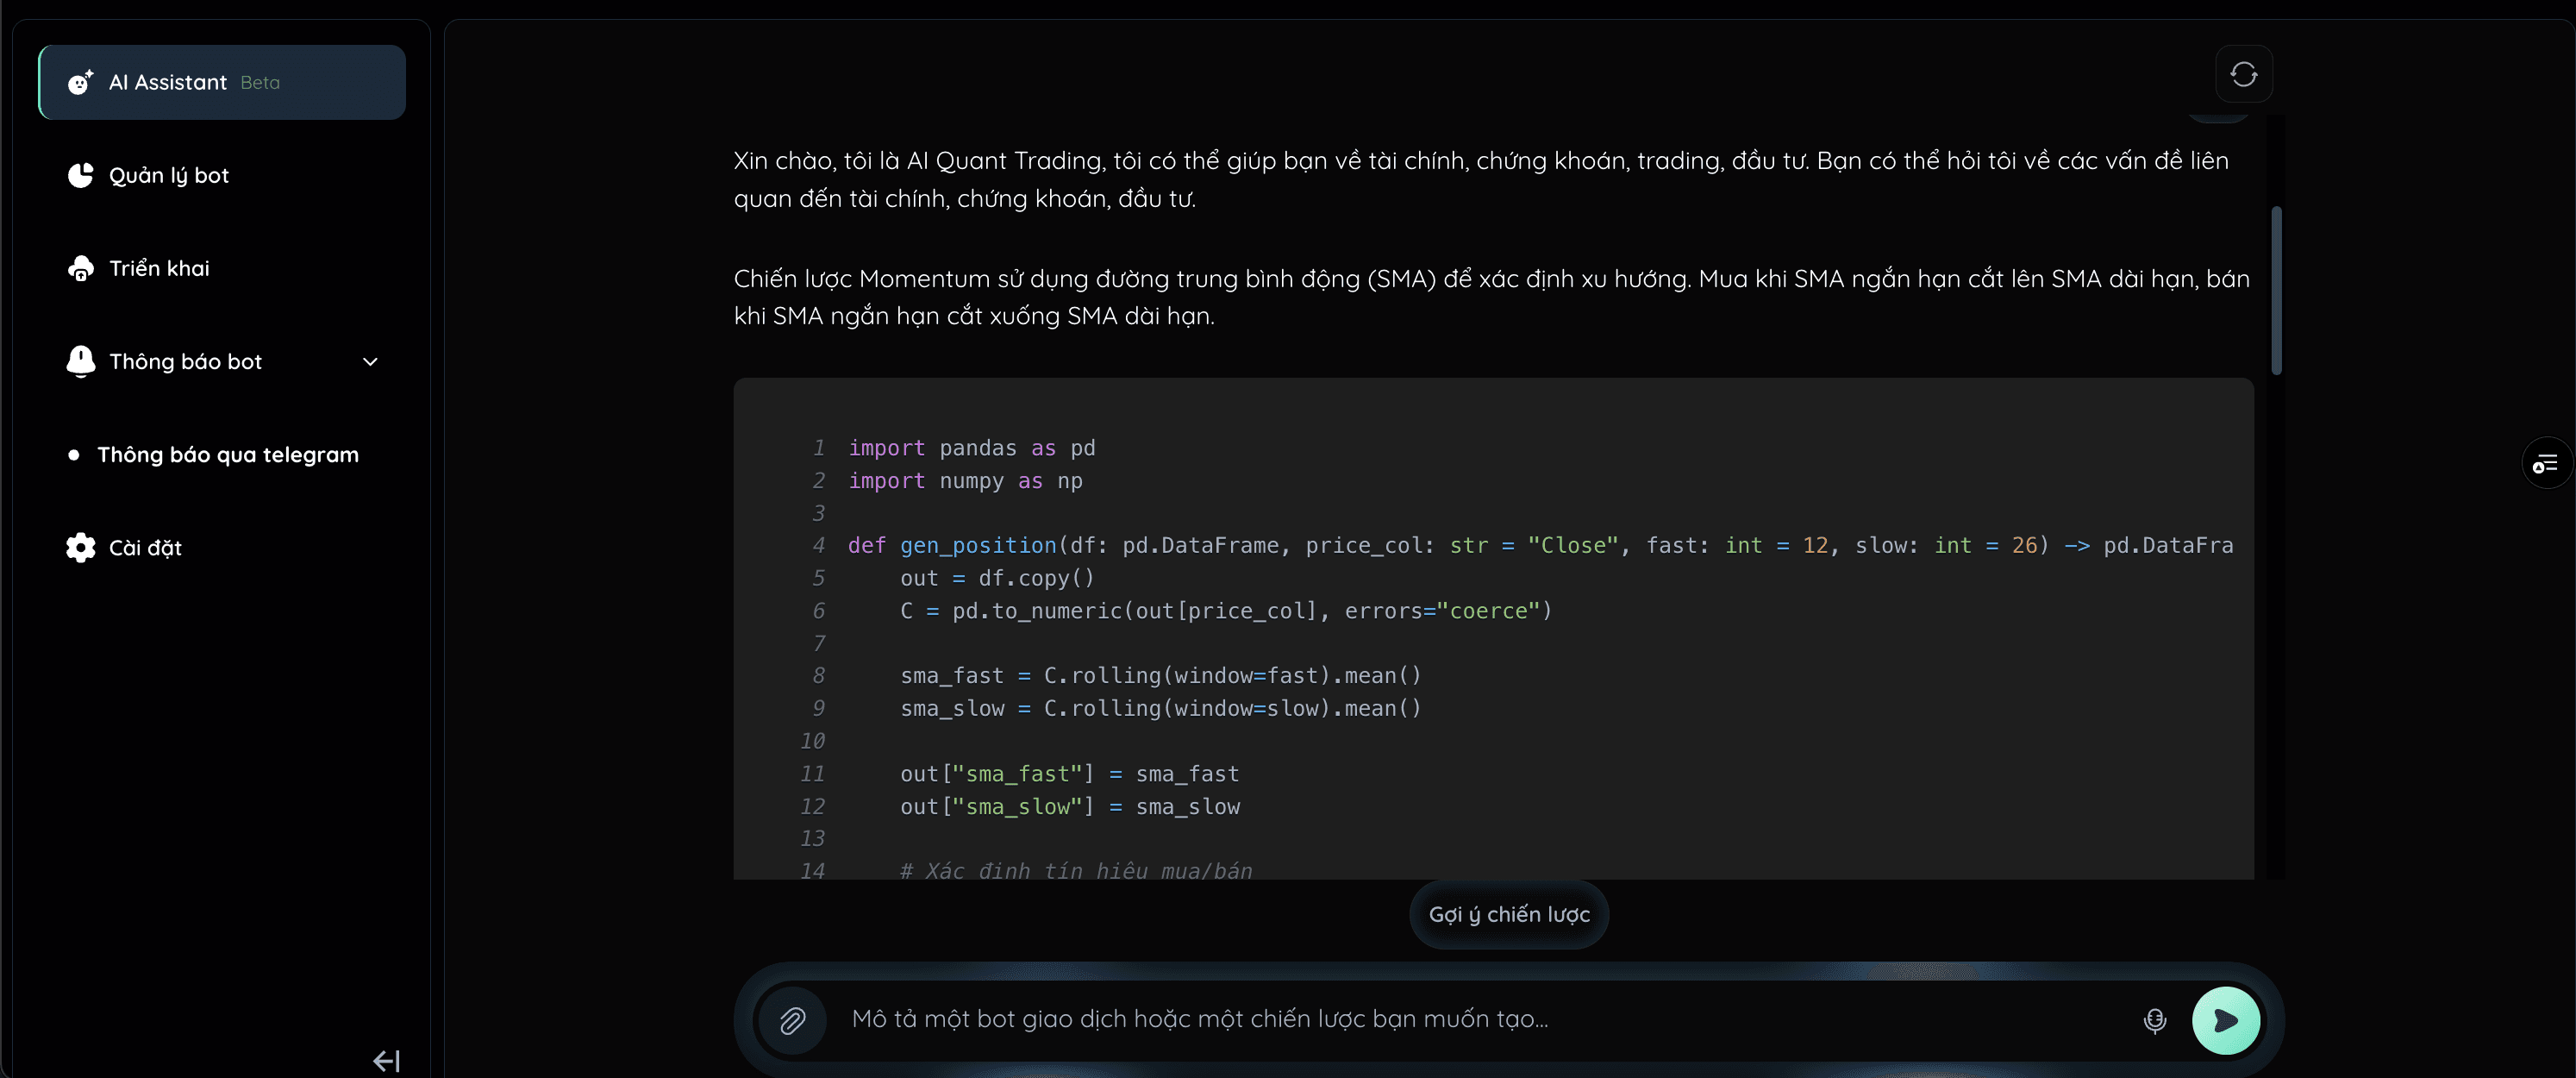This screenshot has height=1078, width=2576.
Task: Go to the Quản lý bot menu
Action: (x=169, y=175)
